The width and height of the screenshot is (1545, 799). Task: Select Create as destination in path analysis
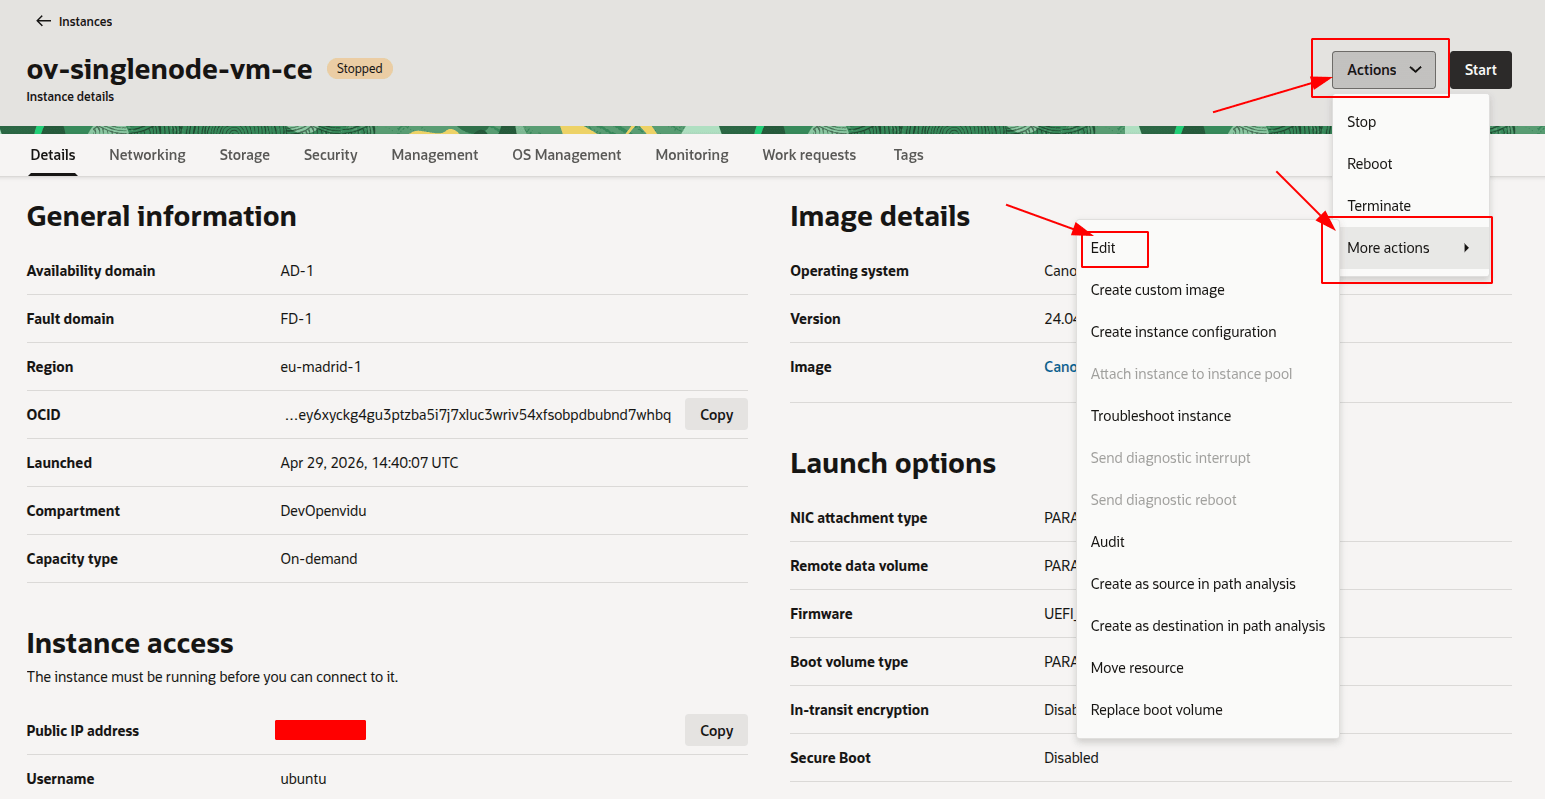pos(1207,626)
